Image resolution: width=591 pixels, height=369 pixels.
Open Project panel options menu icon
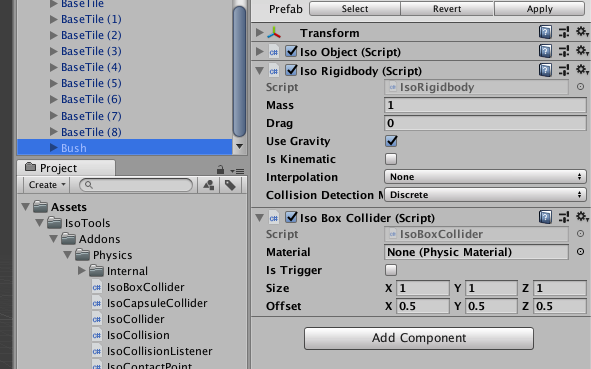[x=237, y=171]
